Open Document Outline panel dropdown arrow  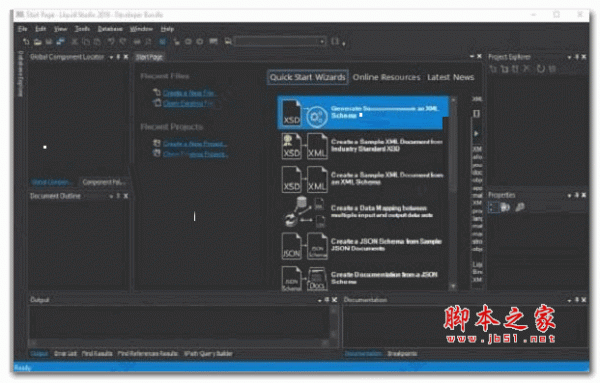coord(111,196)
